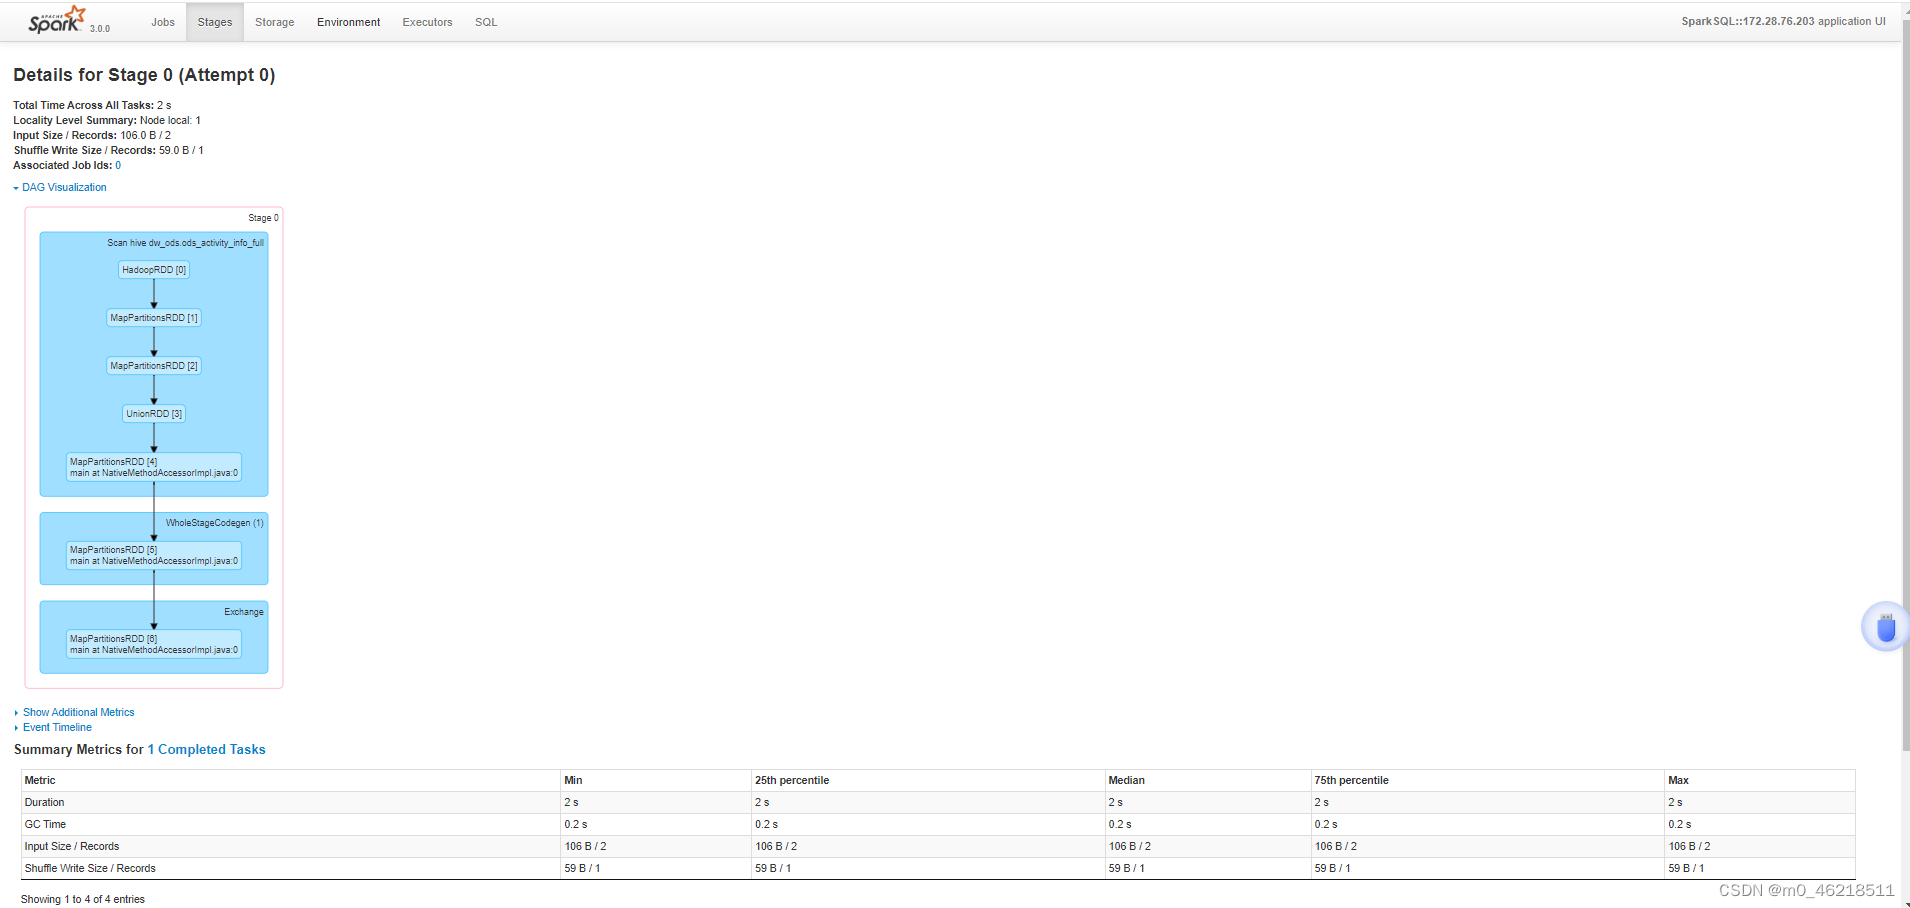Open the Environment tab
1910x908 pixels.
pyautogui.click(x=349, y=22)
